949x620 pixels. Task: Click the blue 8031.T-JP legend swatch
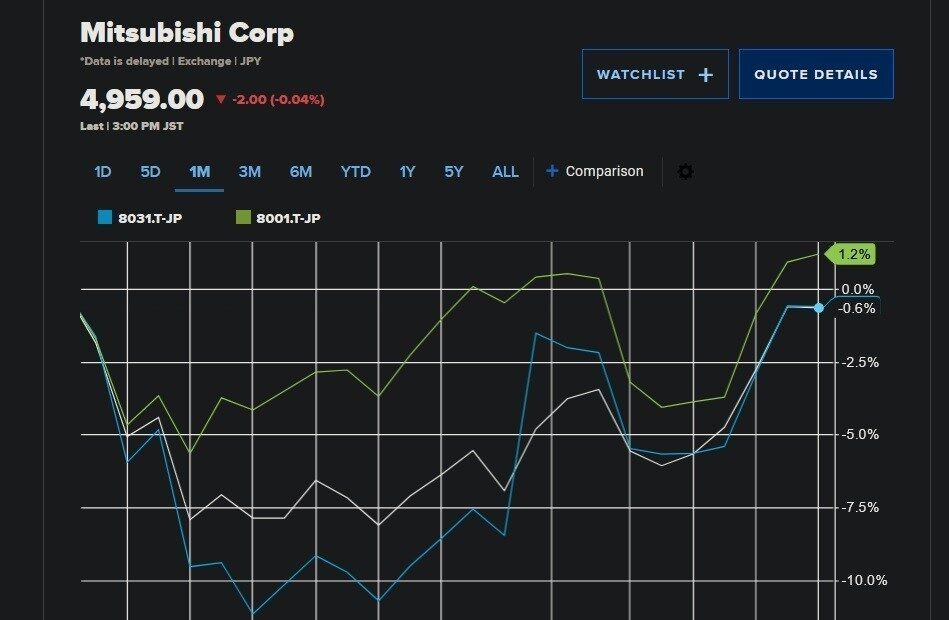(104, 217)
